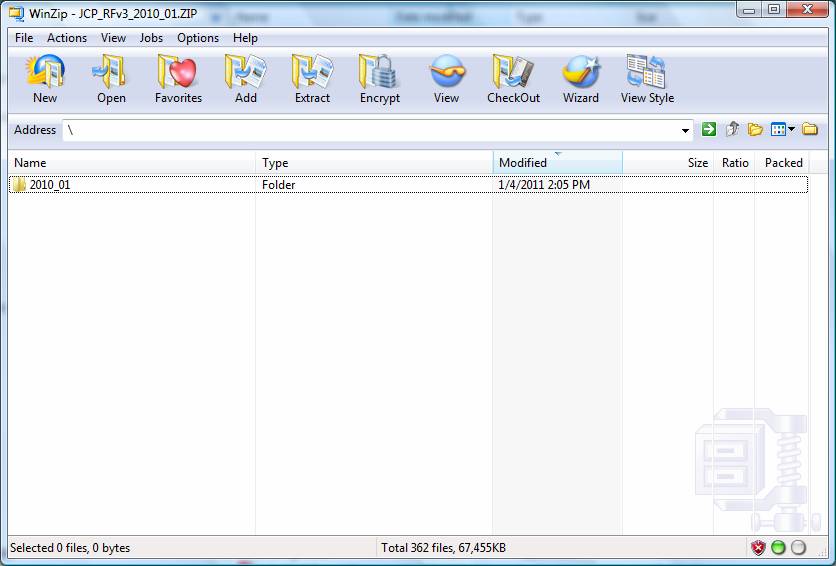Close the WinZip window
The width and height of the screenshot is (836, 566).
pyautogui.click(x=808, y=10)
